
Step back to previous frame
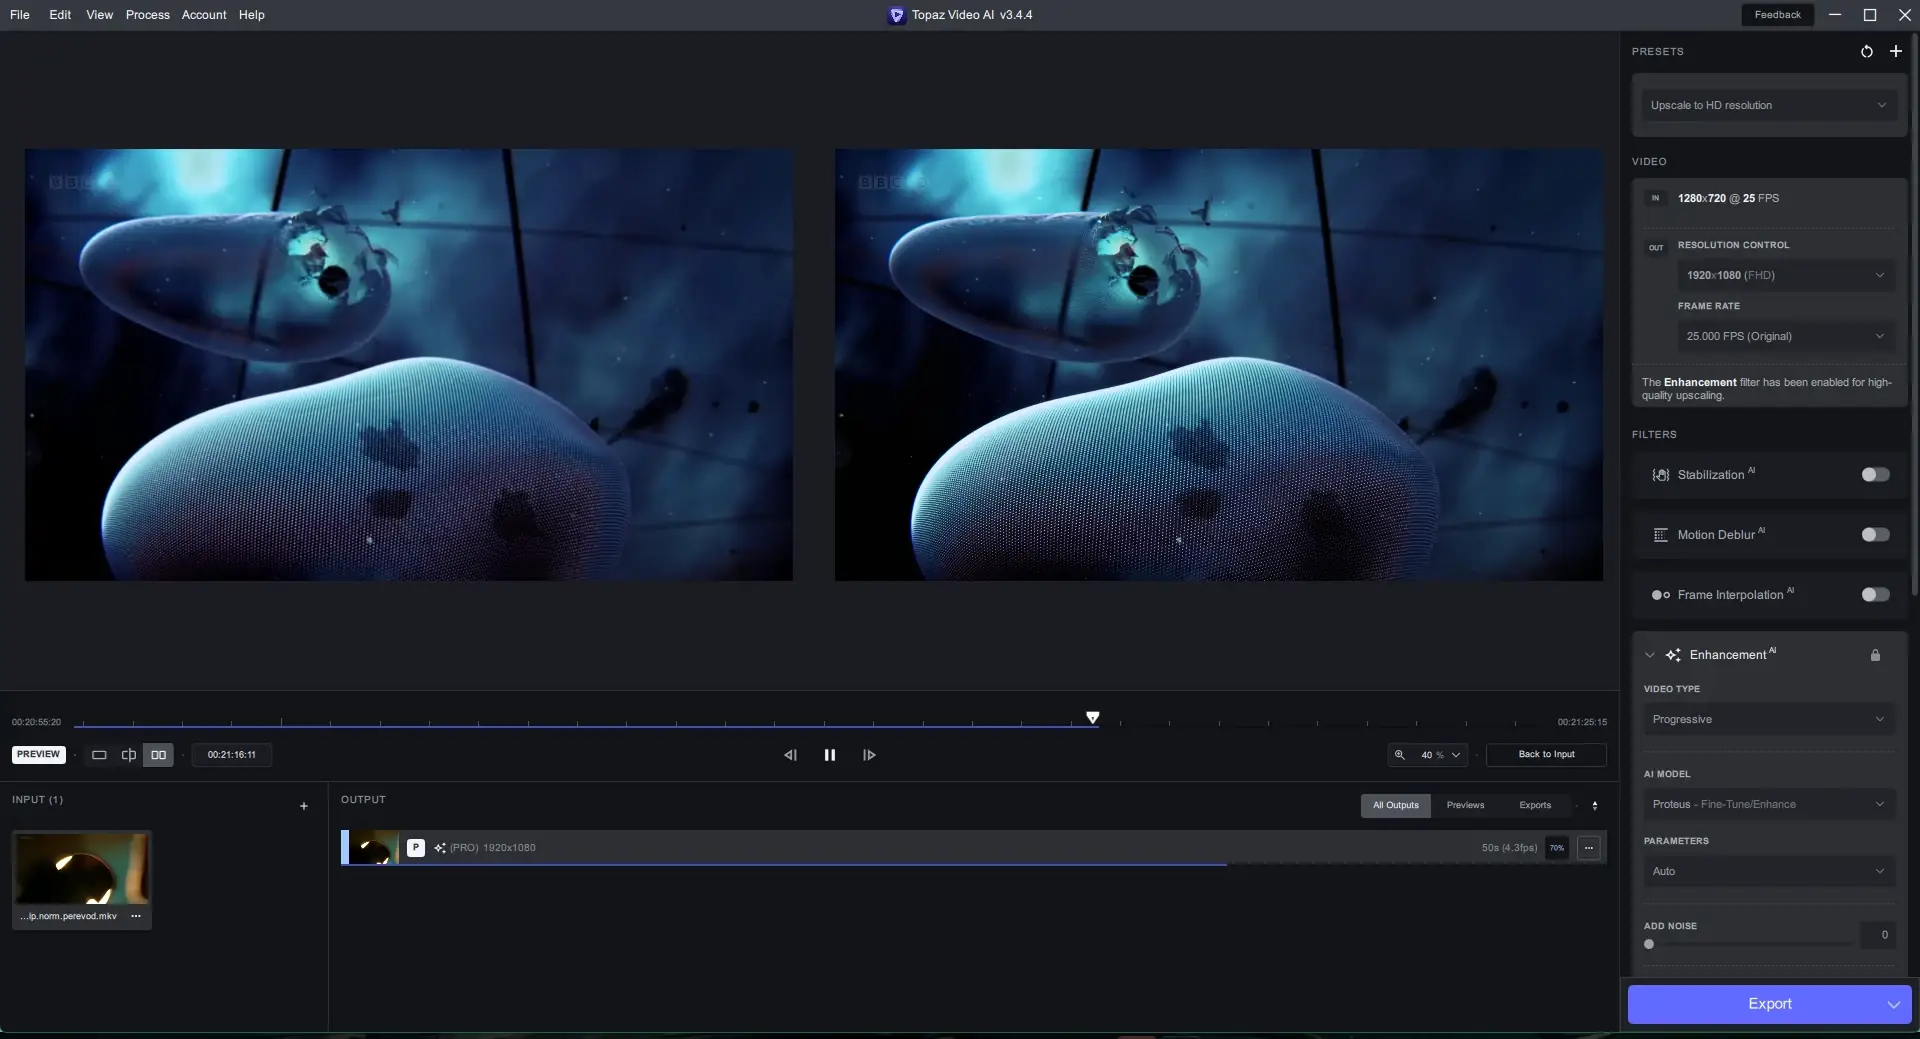click(x=790, y=755)
